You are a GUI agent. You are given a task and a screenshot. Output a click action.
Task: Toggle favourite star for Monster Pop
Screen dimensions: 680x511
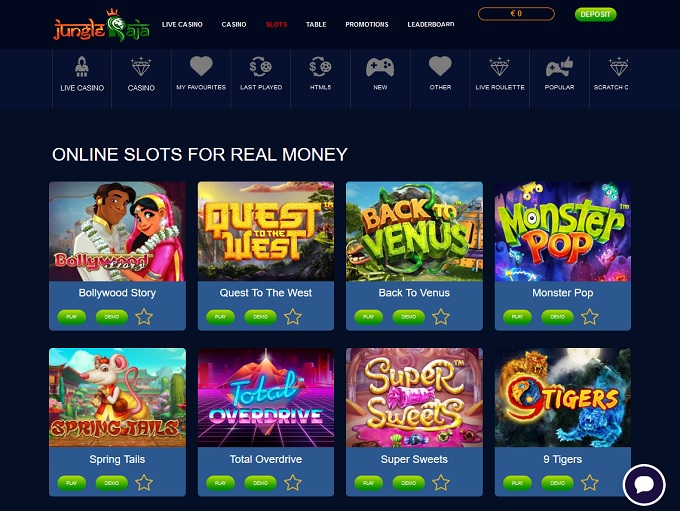pos(590,317)
